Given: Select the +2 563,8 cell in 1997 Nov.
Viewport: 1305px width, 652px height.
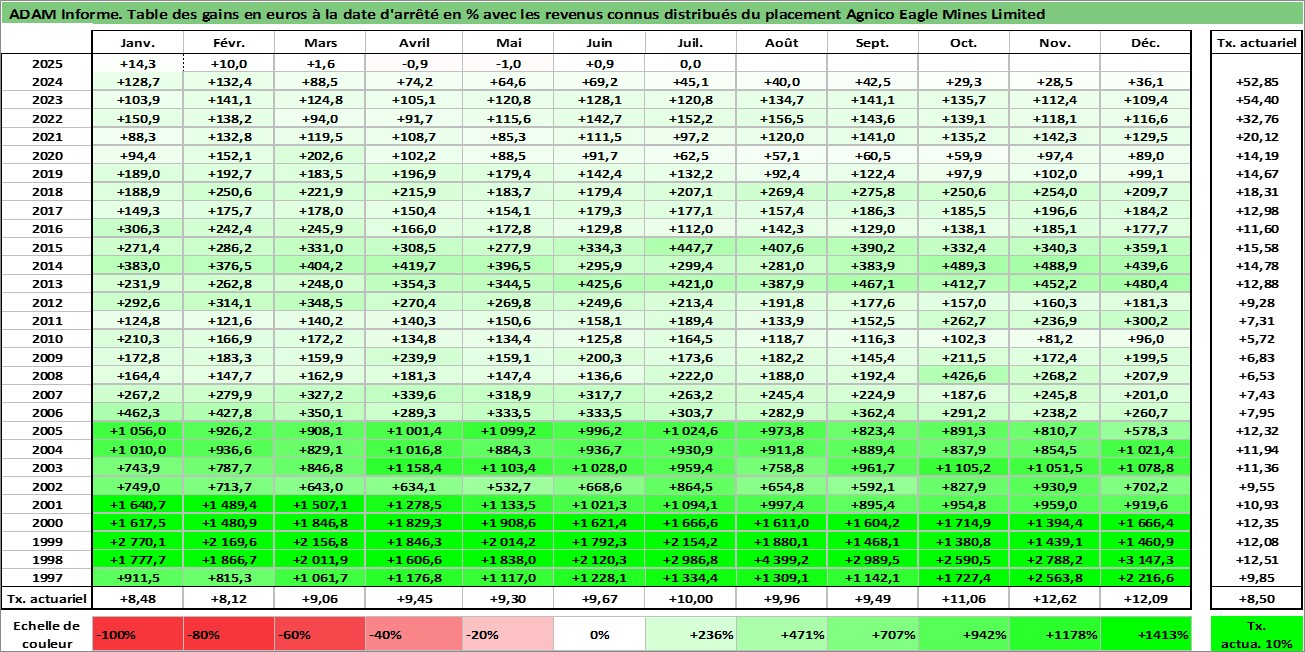Looking at the screenshot, I should coord(1054,578).
